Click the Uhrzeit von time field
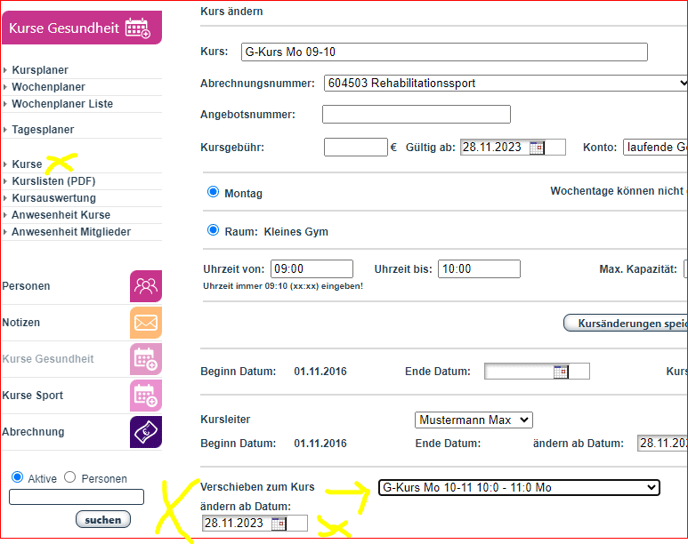 point(312,269)
